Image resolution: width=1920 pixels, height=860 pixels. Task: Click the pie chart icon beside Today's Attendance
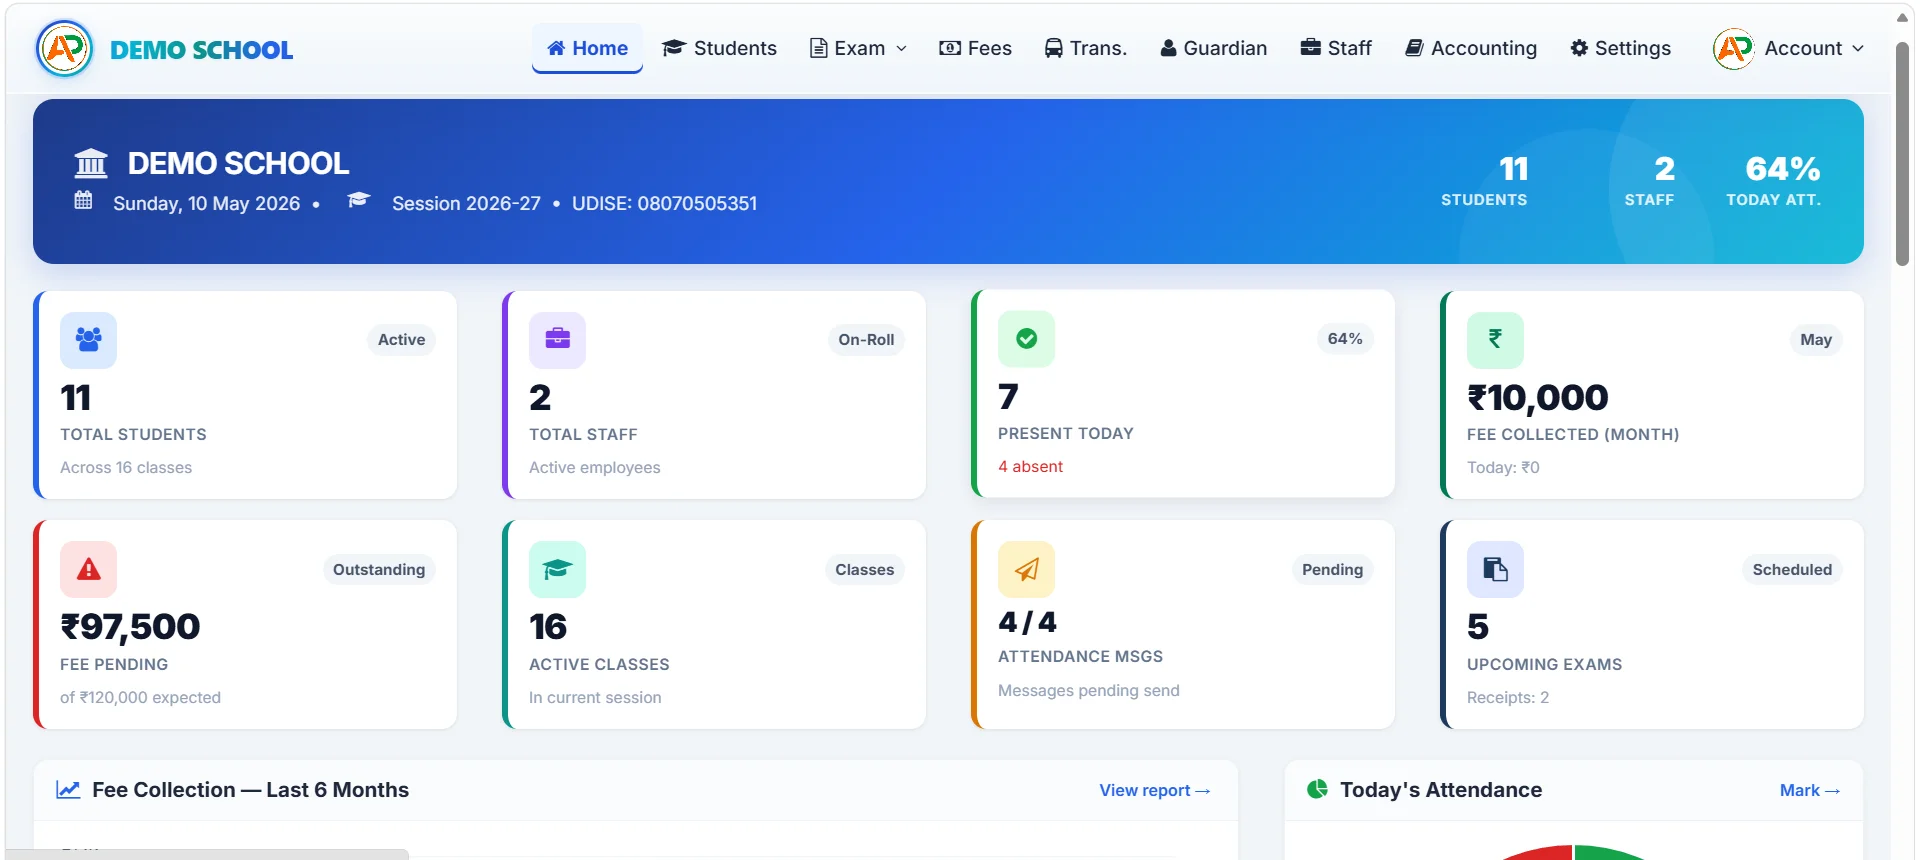[x=1318, y=789]
